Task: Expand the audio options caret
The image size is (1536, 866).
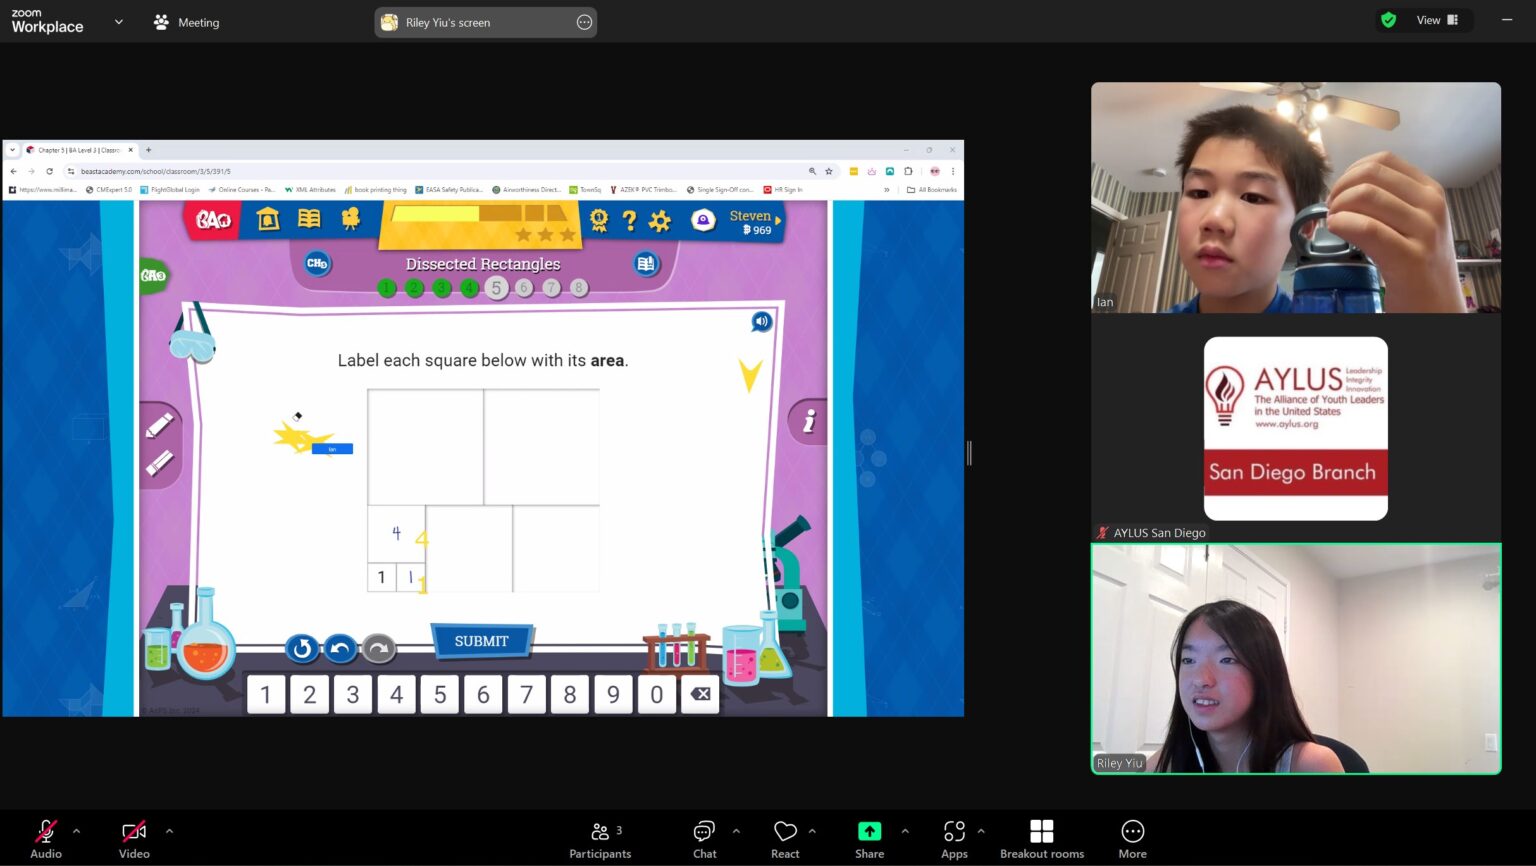Action: 77,830
